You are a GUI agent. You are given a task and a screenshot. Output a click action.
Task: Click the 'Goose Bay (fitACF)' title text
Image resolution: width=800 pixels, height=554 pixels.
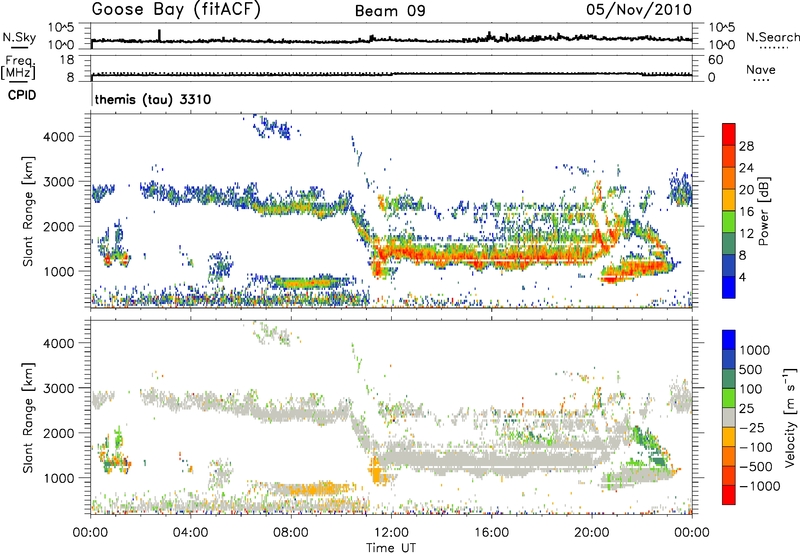(176, 10)
